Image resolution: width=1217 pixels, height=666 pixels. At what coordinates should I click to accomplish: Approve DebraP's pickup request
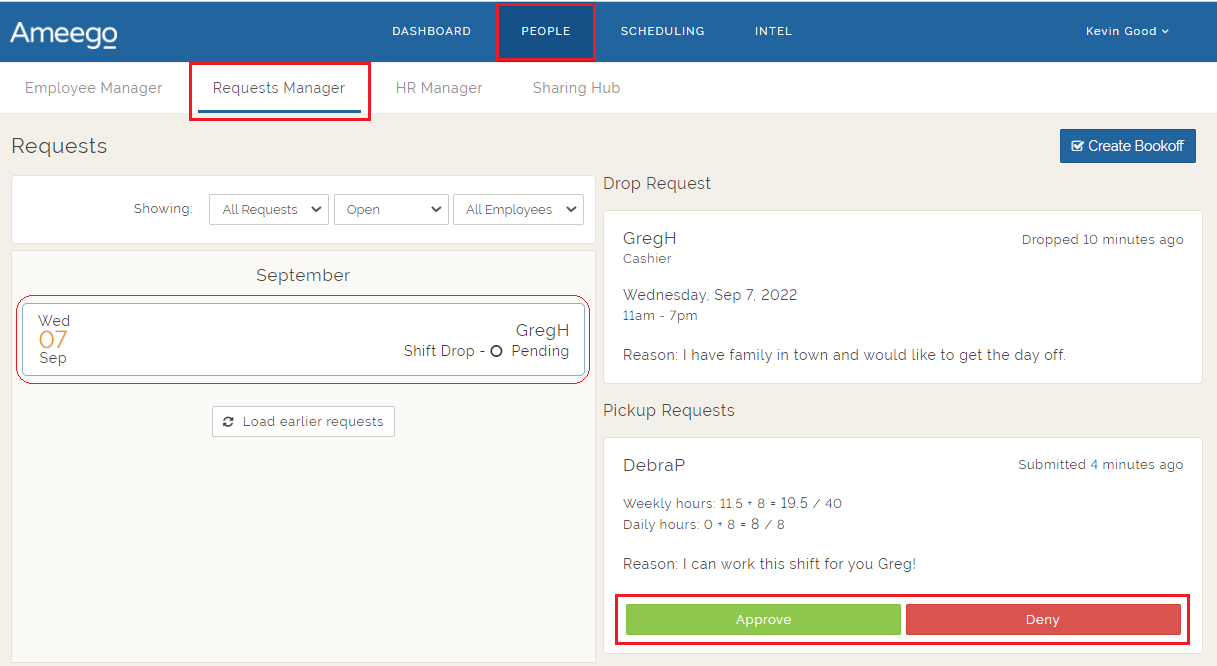click(762, 619)
